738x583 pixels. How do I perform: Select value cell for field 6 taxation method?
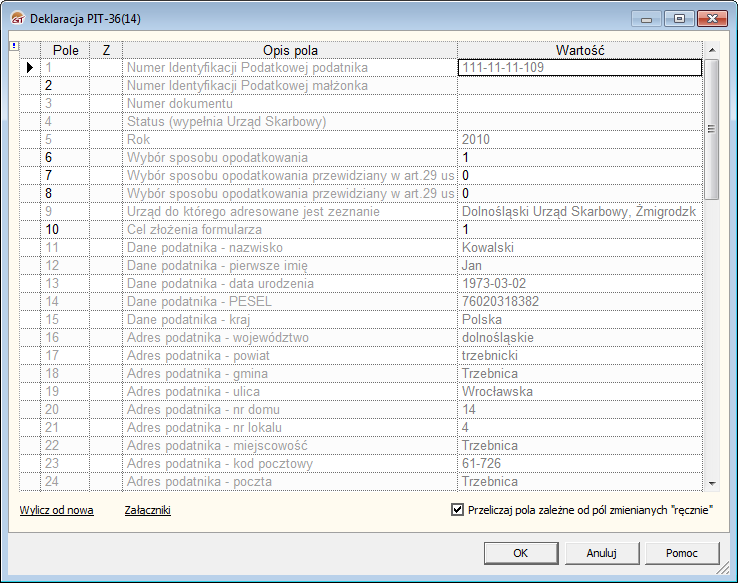580,158
